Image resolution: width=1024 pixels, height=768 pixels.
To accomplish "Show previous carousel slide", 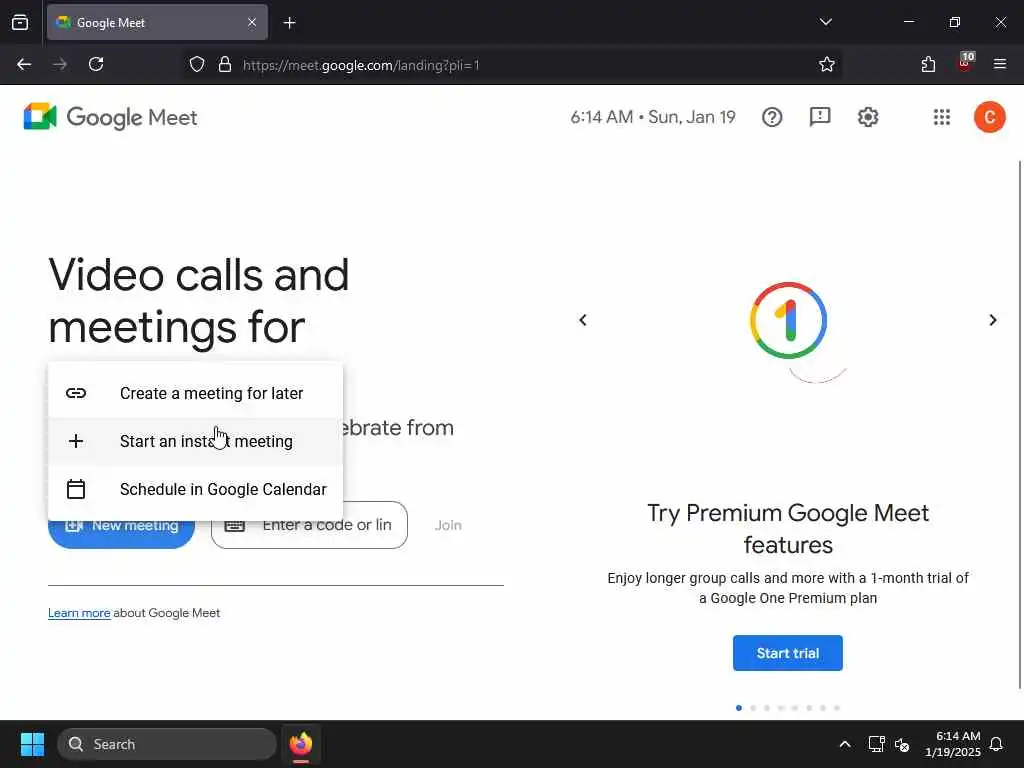I will (x=583, y=320).
